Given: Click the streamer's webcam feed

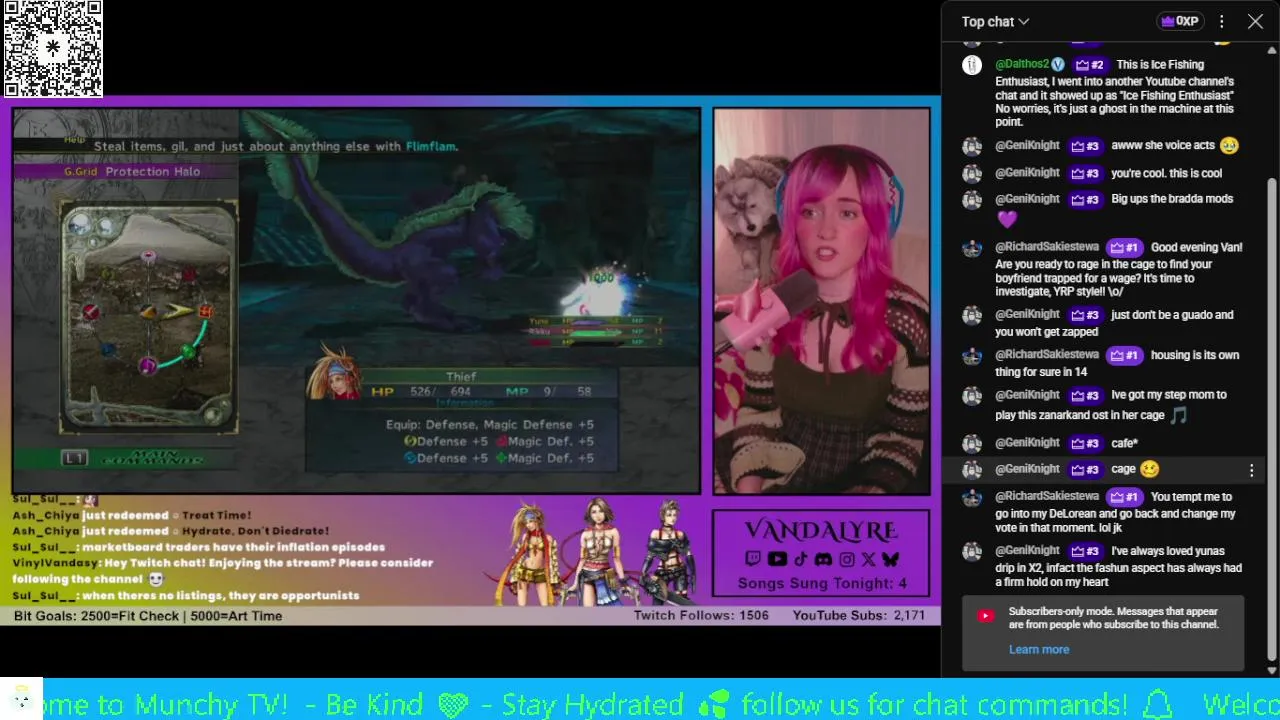Looking at the screenshot, I should click(x=821, y=301).
